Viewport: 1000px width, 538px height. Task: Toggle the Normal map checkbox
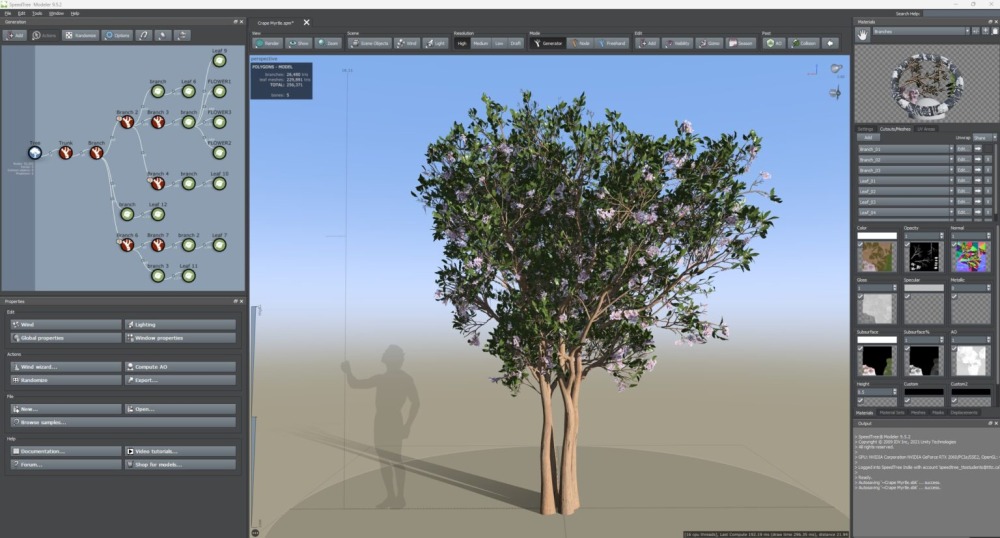coord(955,244)
